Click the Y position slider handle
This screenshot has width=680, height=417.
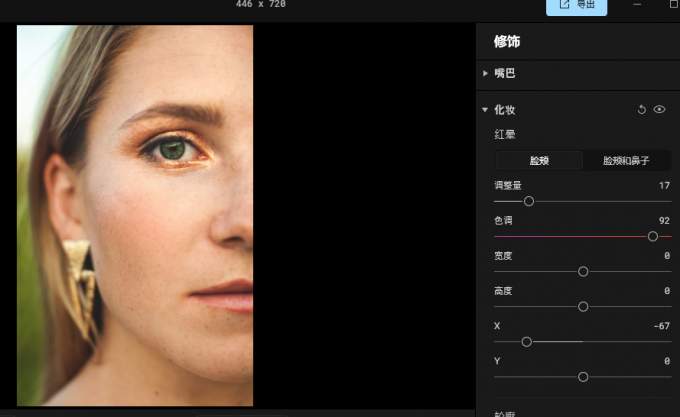click(583, 376)
